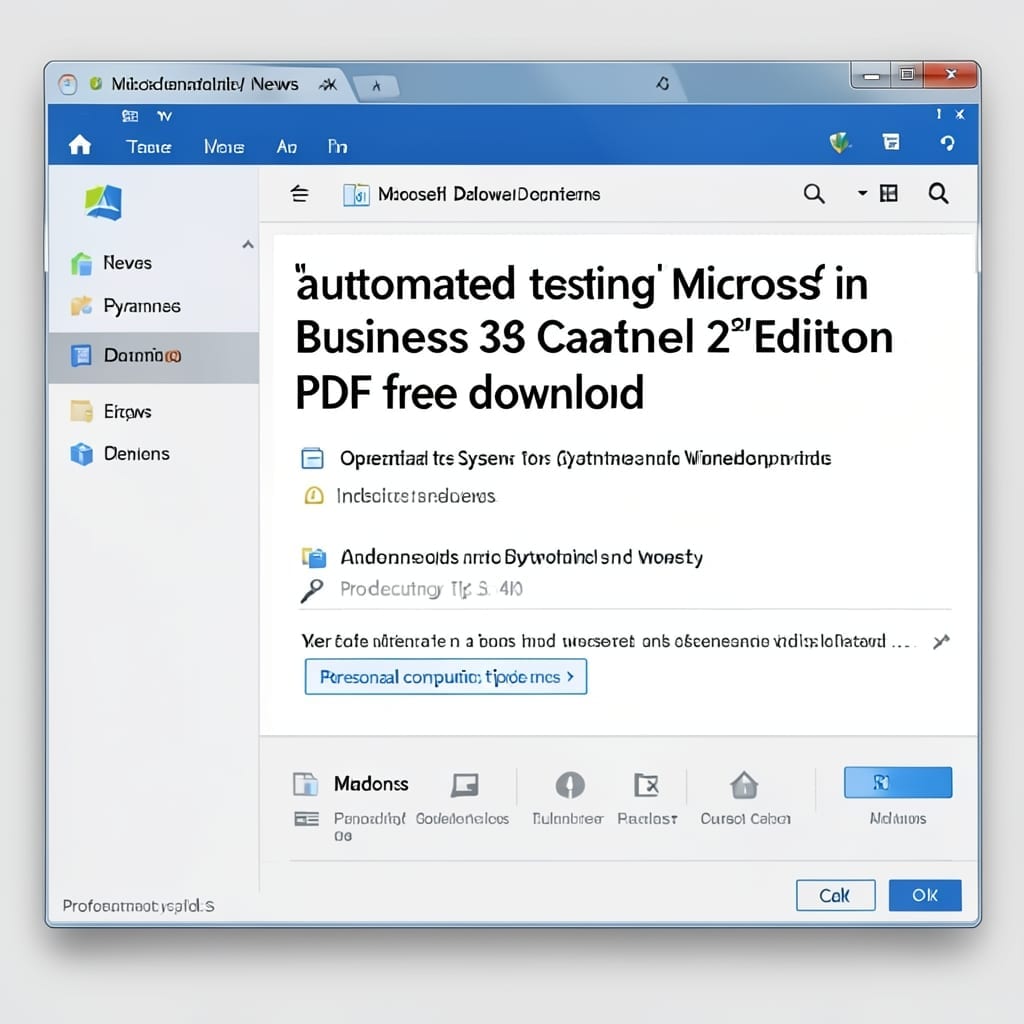Screen dimensions: 1024x1024
Task: Click the Cureol Cabon house icon
Action: point(744,785)
